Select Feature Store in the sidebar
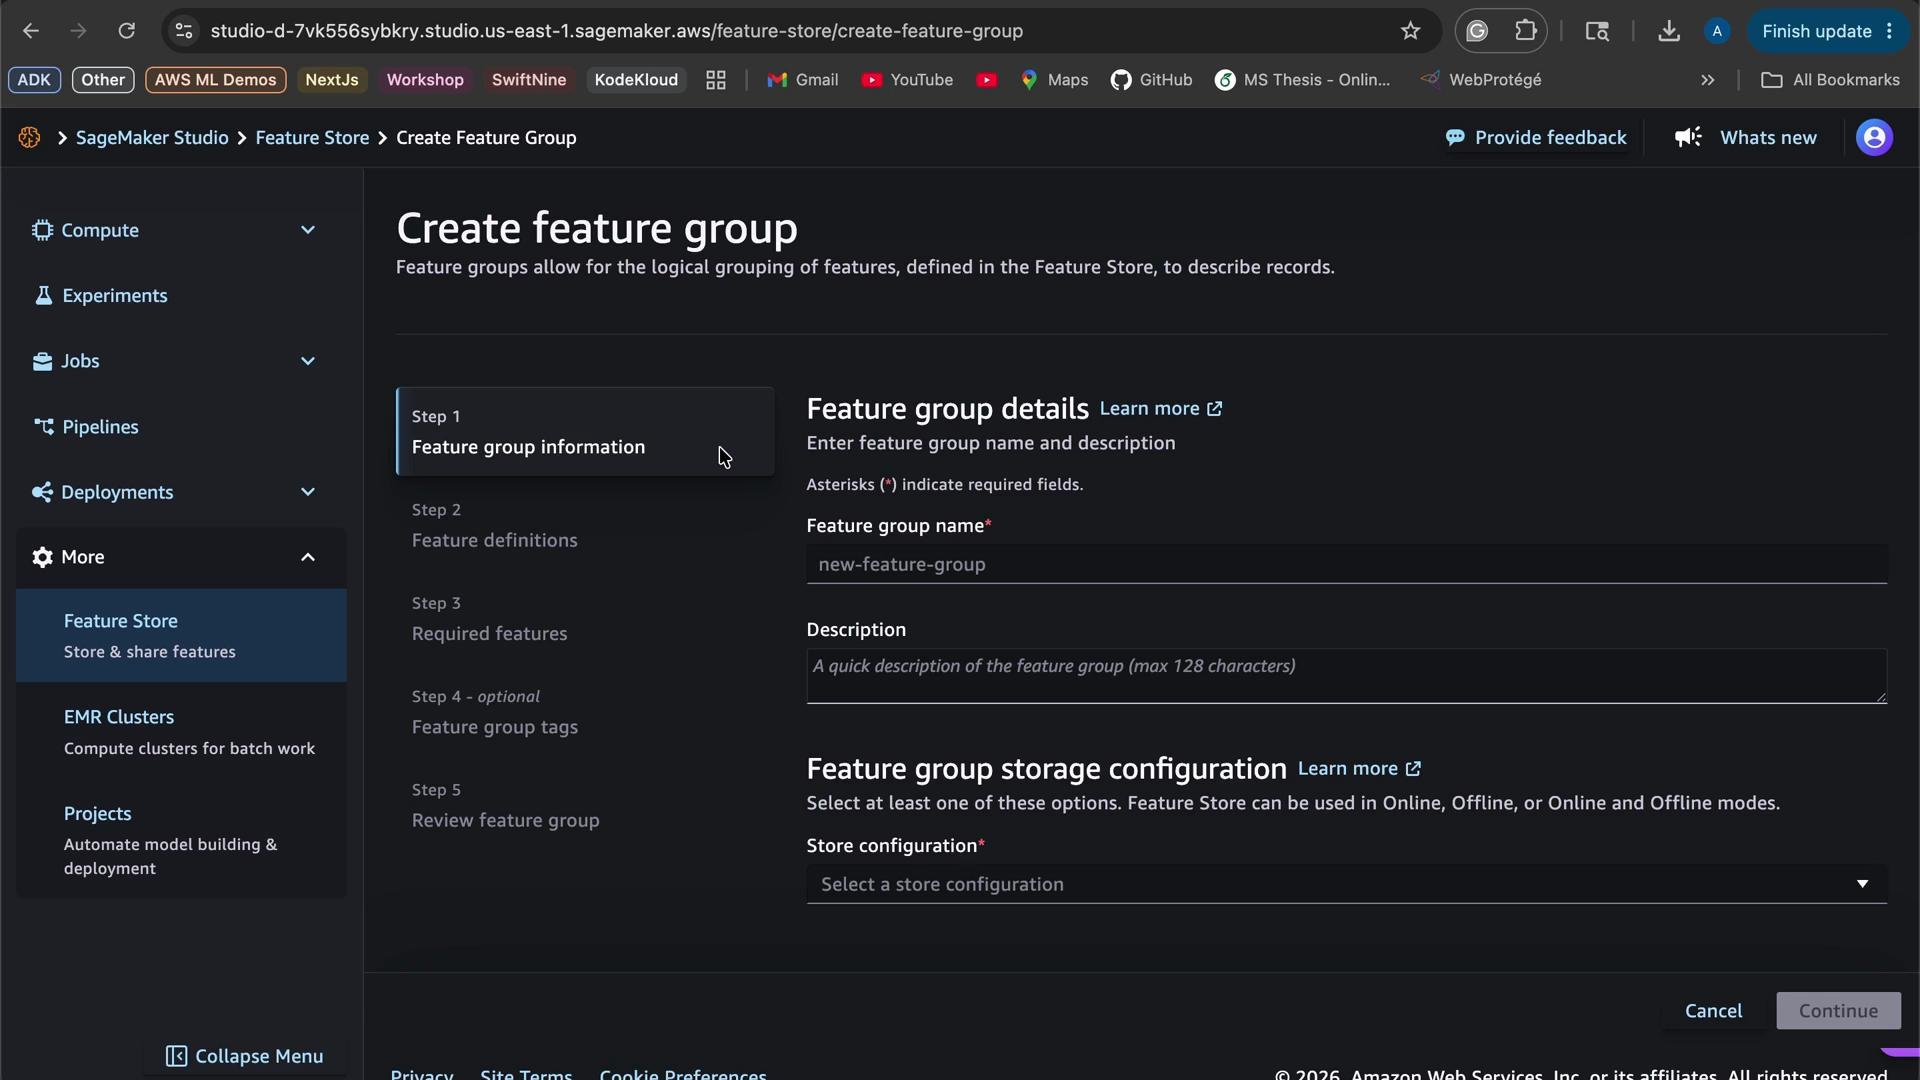Screen dimensions: 1920x1080 tap(181, 636)
